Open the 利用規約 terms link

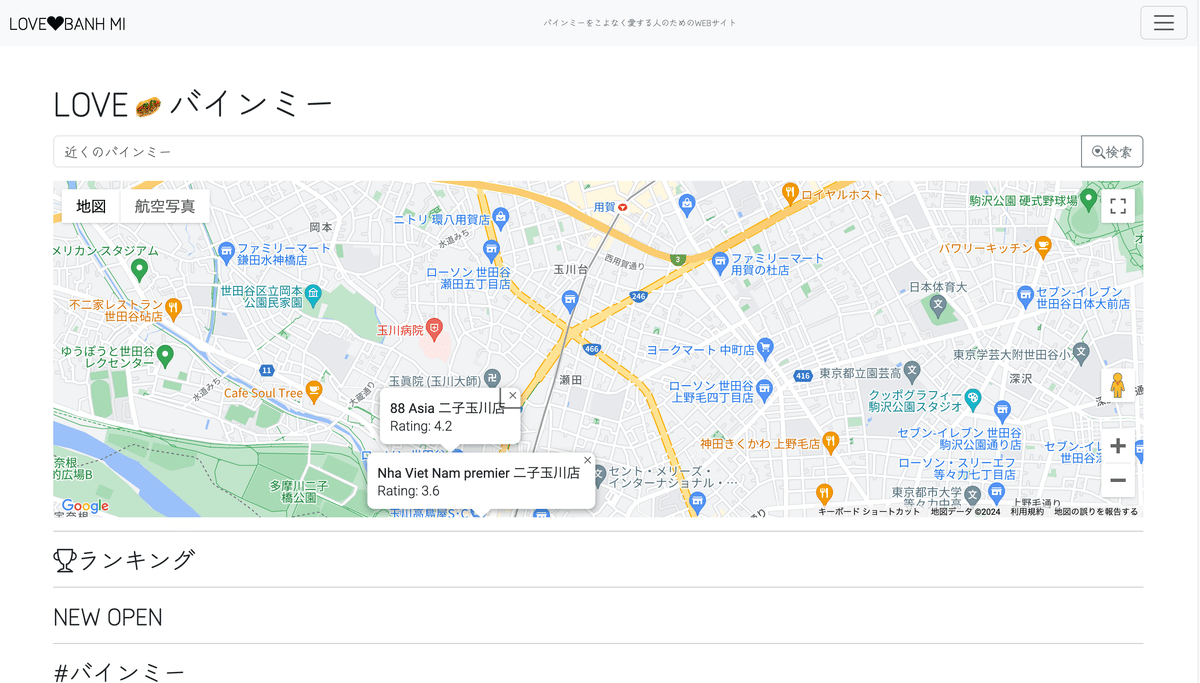[x=1026, y=511]
